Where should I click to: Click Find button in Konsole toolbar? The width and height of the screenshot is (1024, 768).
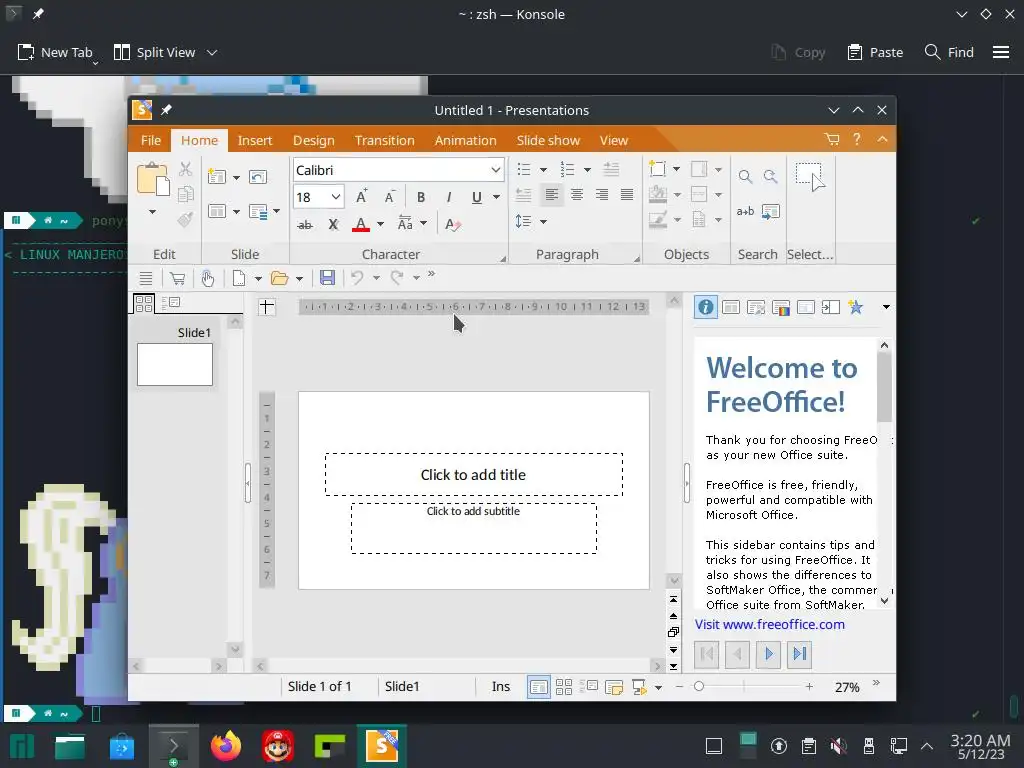point(949,52)
